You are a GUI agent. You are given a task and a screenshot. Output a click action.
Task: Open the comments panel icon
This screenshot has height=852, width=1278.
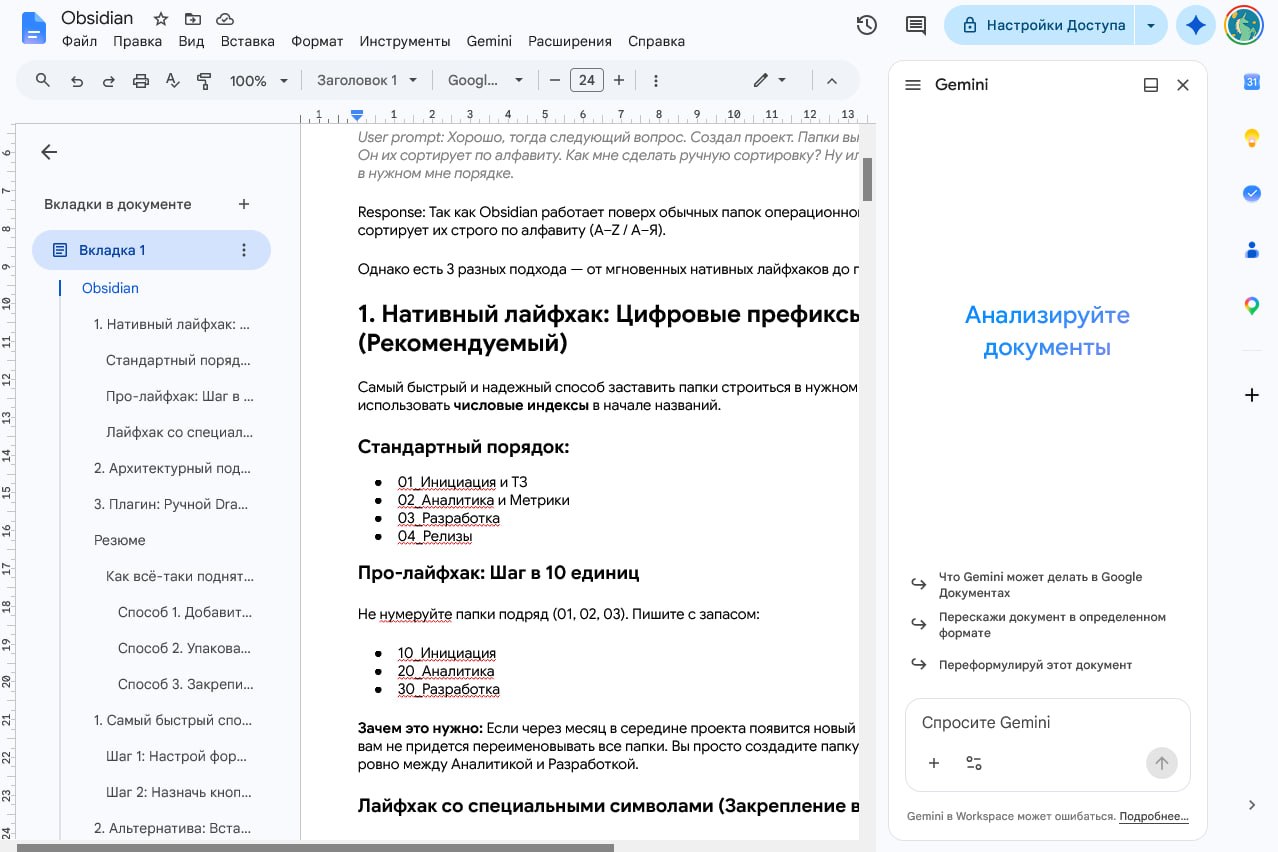[x=915, y=25]
